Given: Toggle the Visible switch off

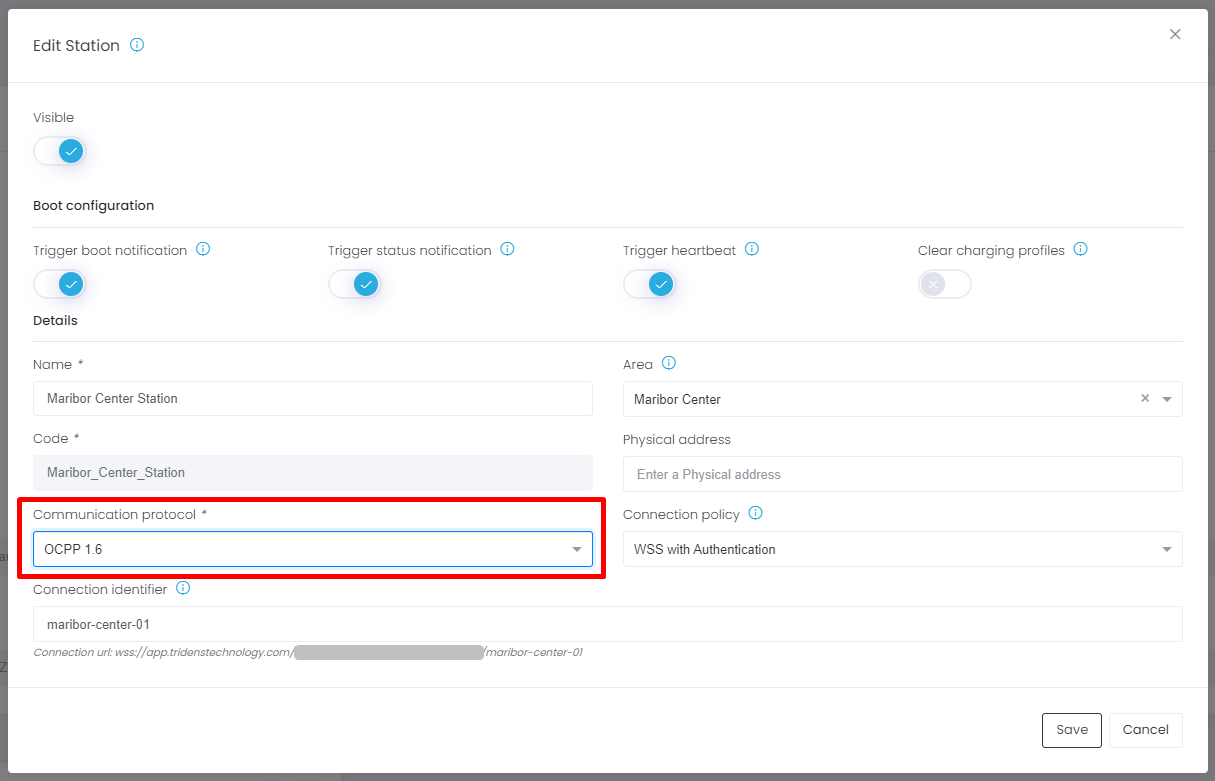Looking at the screenshot, I should pos(59,151).
